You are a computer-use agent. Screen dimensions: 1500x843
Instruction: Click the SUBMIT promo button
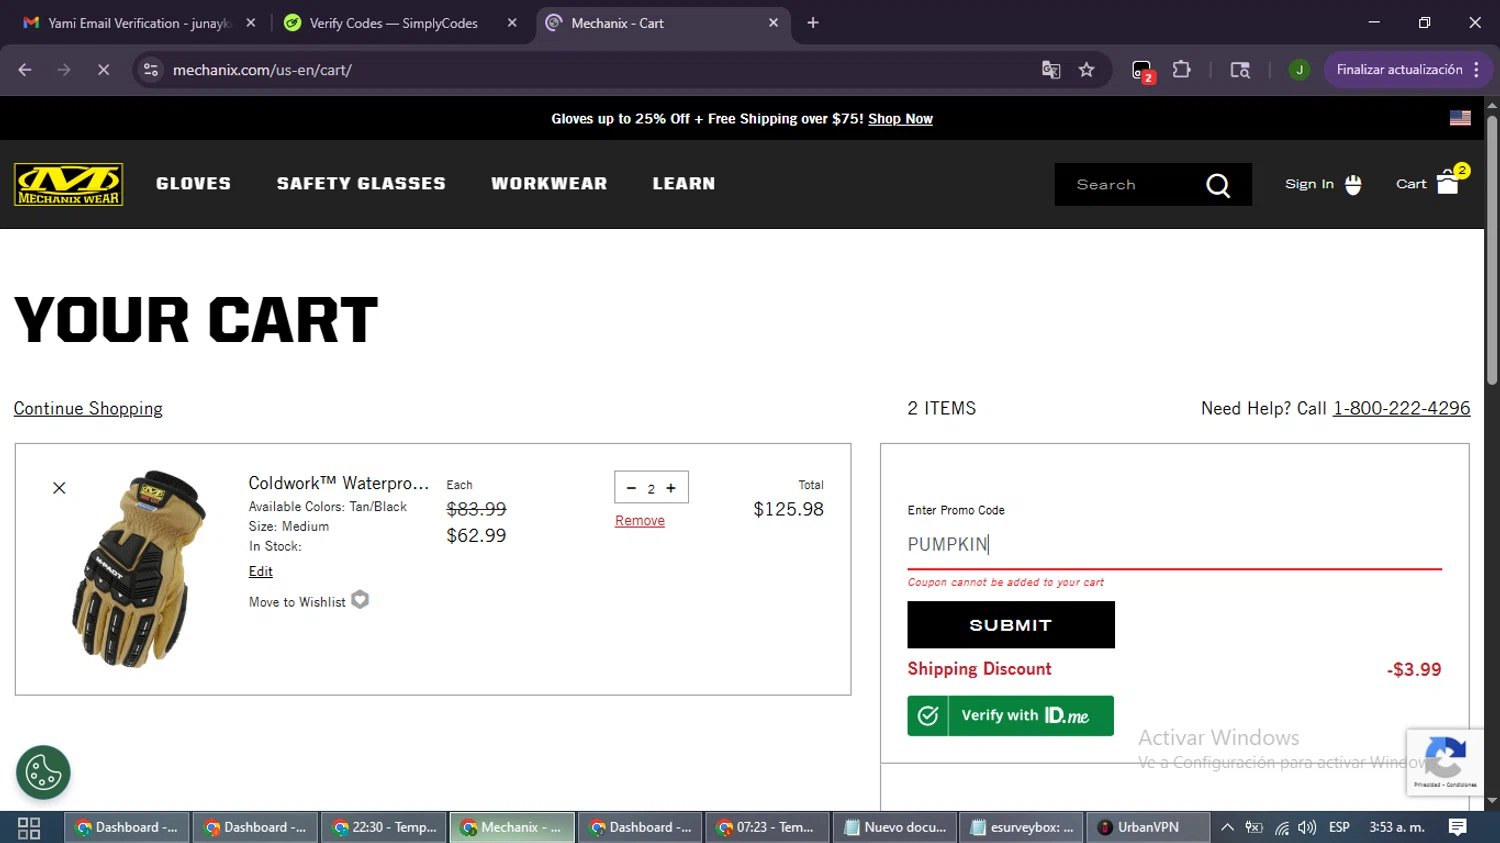coord(1011,625)
